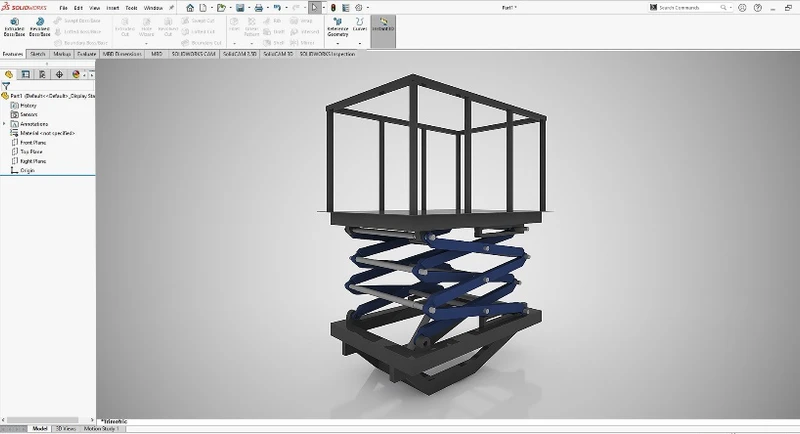800x434 pixels.
Task: Click the Linear Pattern tool
Action: (x=252, y=27)
